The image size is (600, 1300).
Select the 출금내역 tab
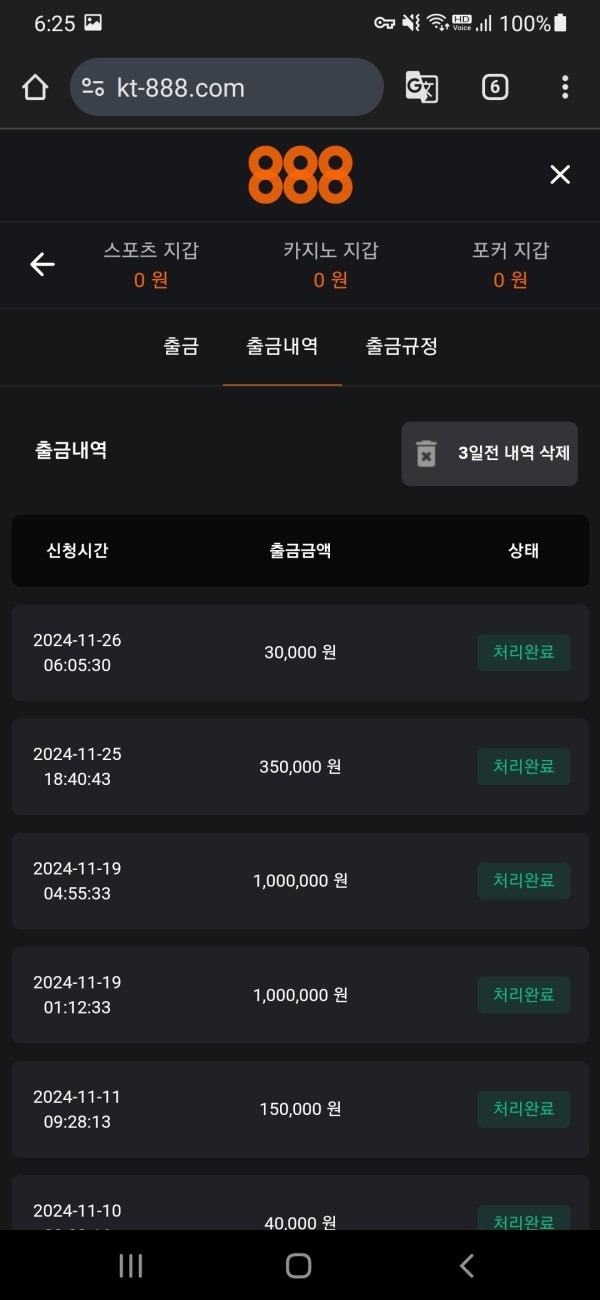pos(282,347)
